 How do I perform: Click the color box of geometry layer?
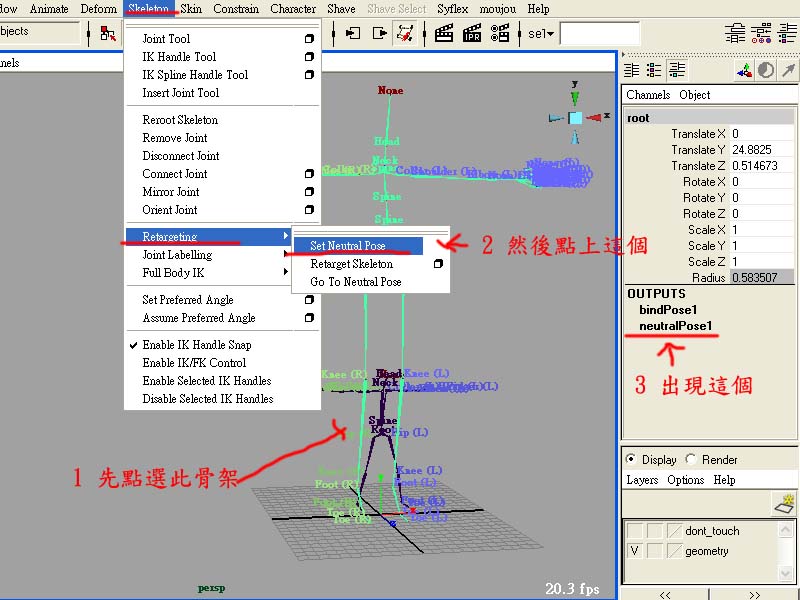[x=674, y=551]
